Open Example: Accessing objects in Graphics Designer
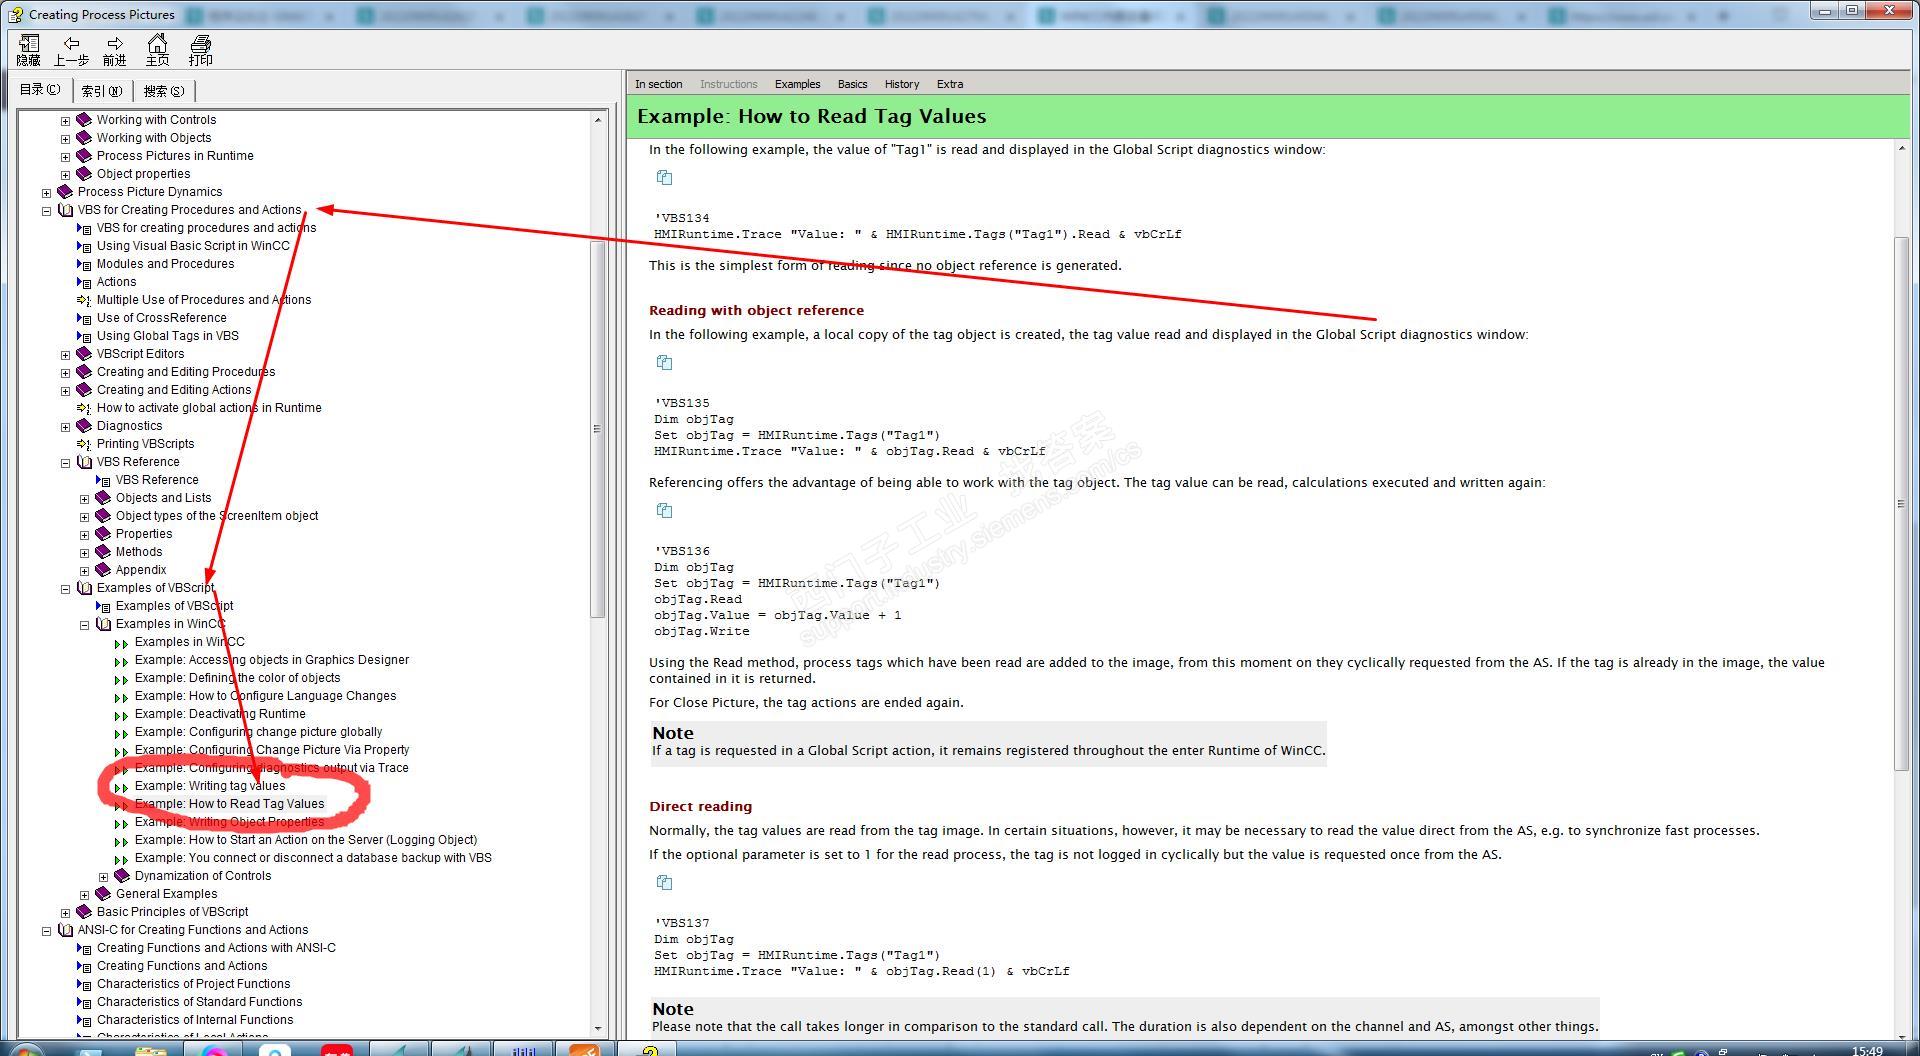 pyautogui.click(x=271, y=660)
